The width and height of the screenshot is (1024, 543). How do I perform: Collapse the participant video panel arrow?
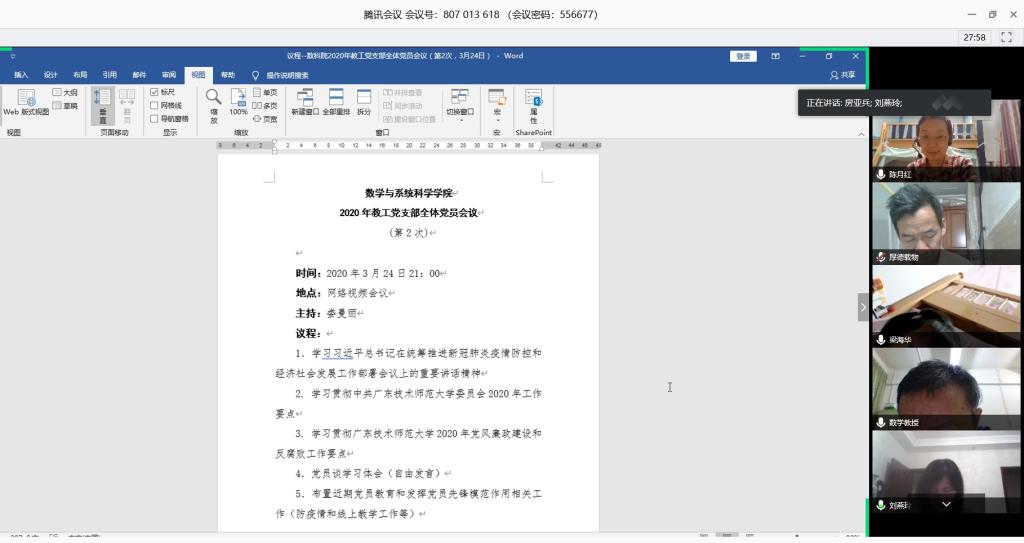pos(863,307)
